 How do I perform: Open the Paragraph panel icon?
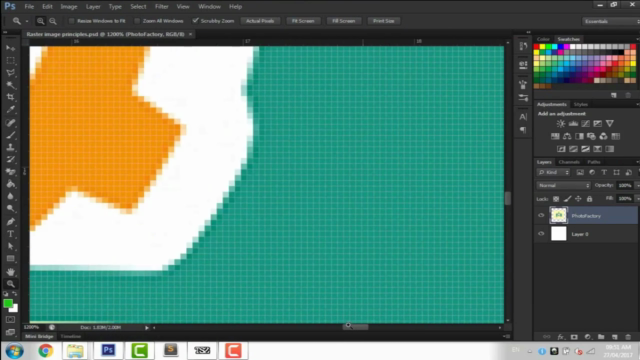(523, 130)
